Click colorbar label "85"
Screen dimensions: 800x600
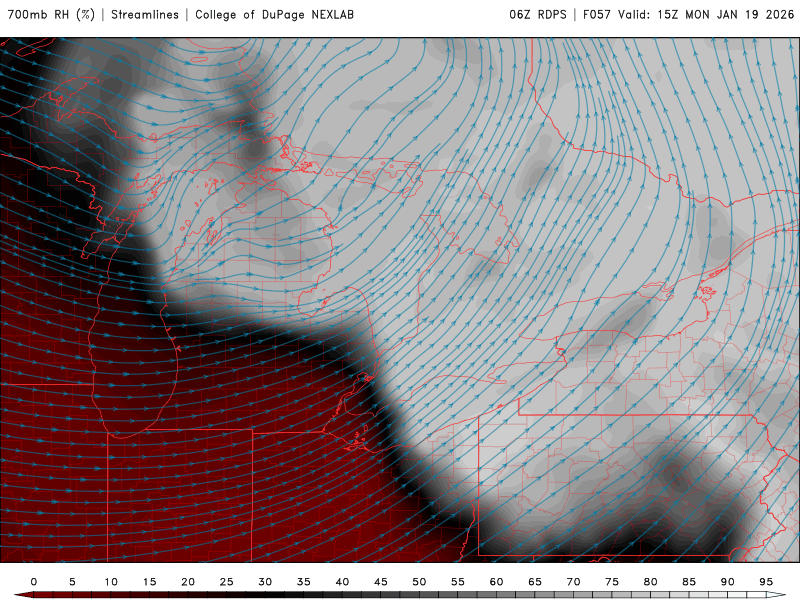click(689, 582)
